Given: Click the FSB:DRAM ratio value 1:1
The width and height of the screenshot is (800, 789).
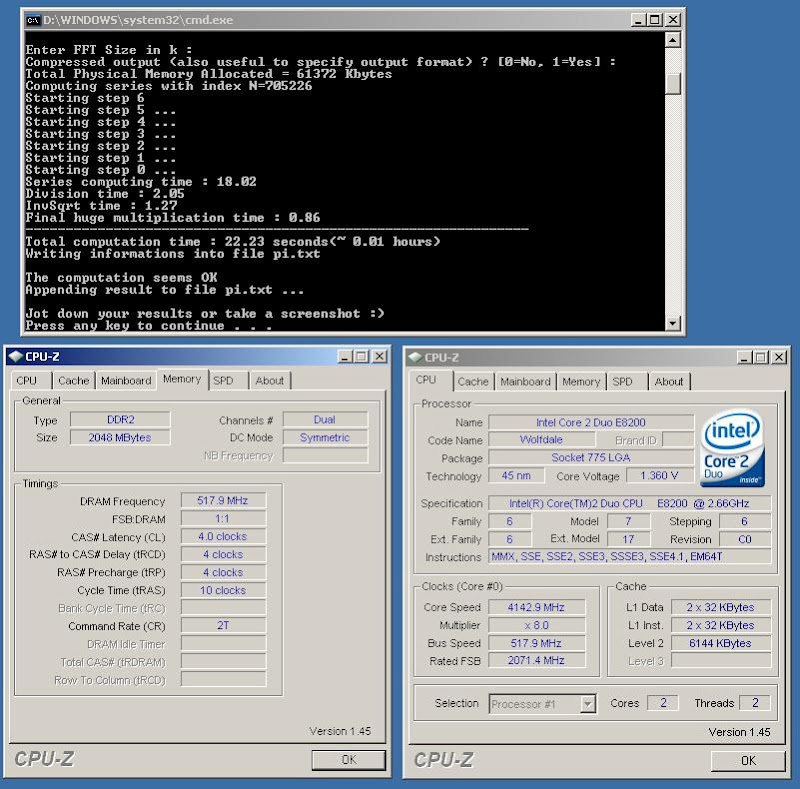Looking at the screenshot, I should click(x=223, y=519).
